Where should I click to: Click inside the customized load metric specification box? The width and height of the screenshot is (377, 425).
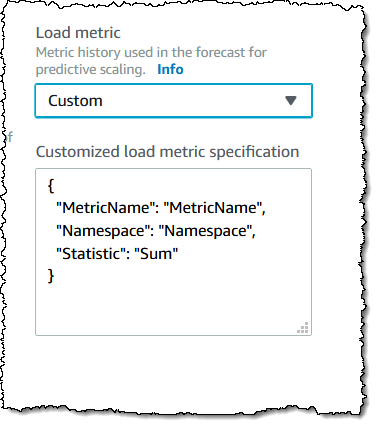173,252
